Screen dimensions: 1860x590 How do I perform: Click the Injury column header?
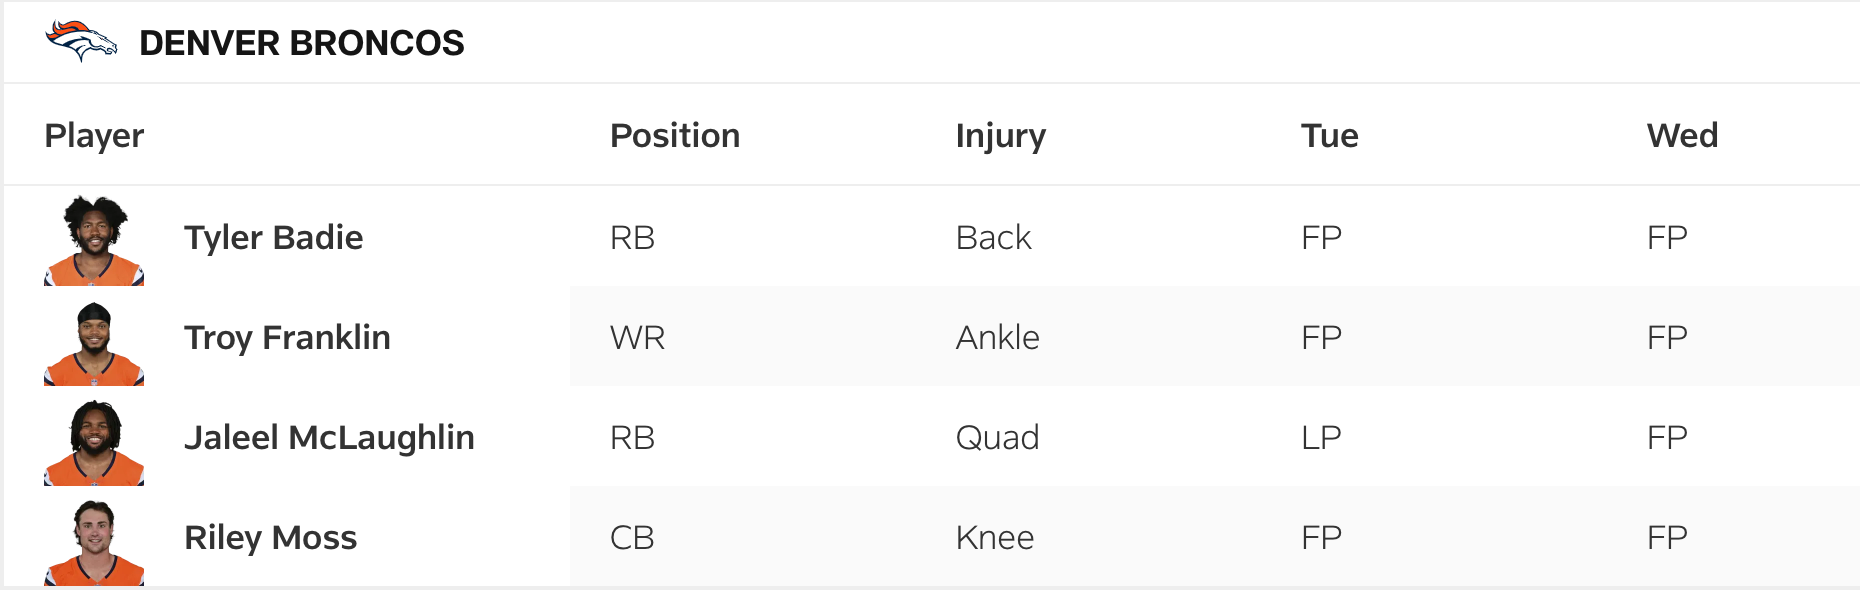pyautogui.click(x=1000, y=136)
